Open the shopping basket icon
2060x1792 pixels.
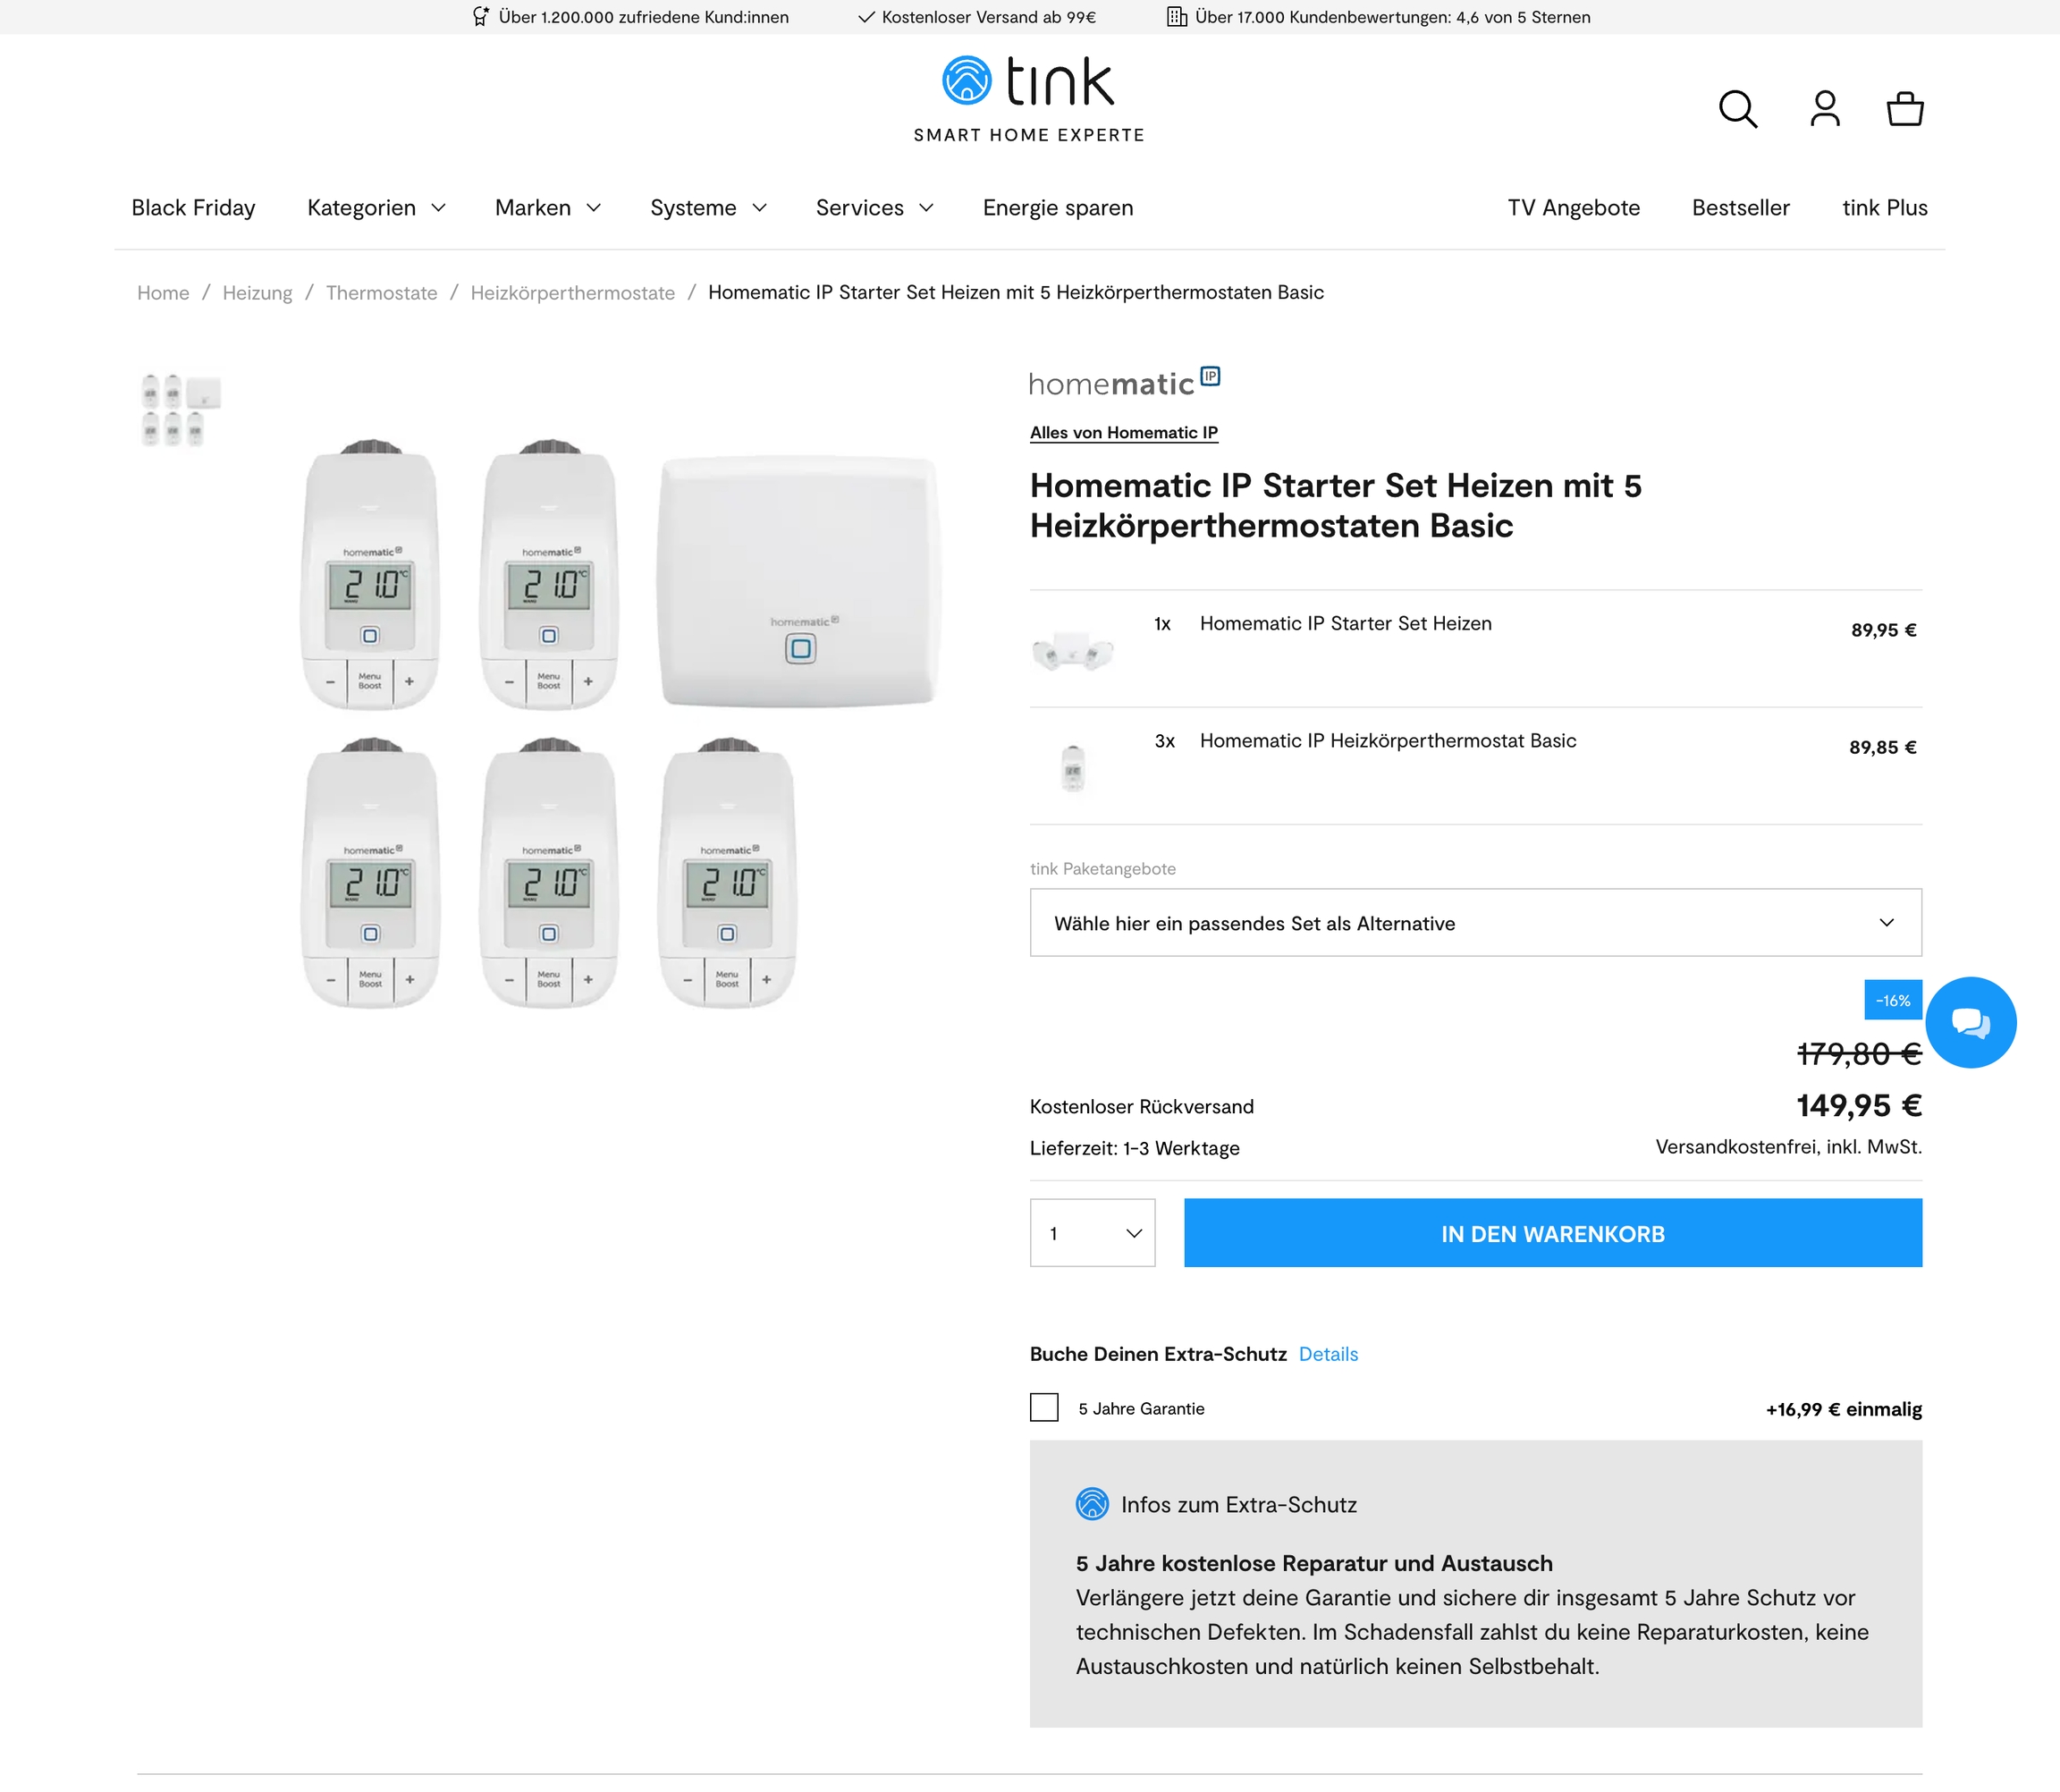(x=1904, y=109)
